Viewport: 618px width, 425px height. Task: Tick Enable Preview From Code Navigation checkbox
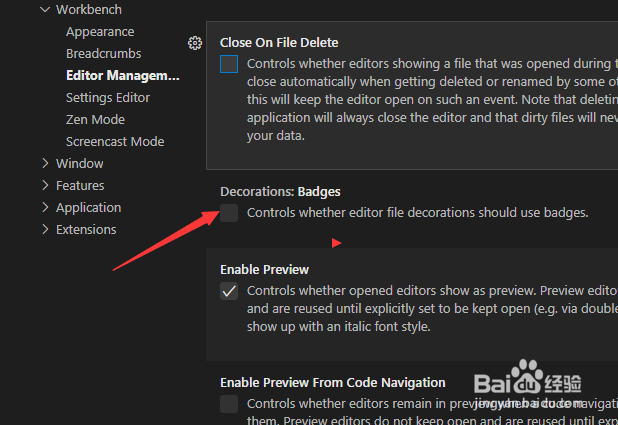click(x=229, y=404)
